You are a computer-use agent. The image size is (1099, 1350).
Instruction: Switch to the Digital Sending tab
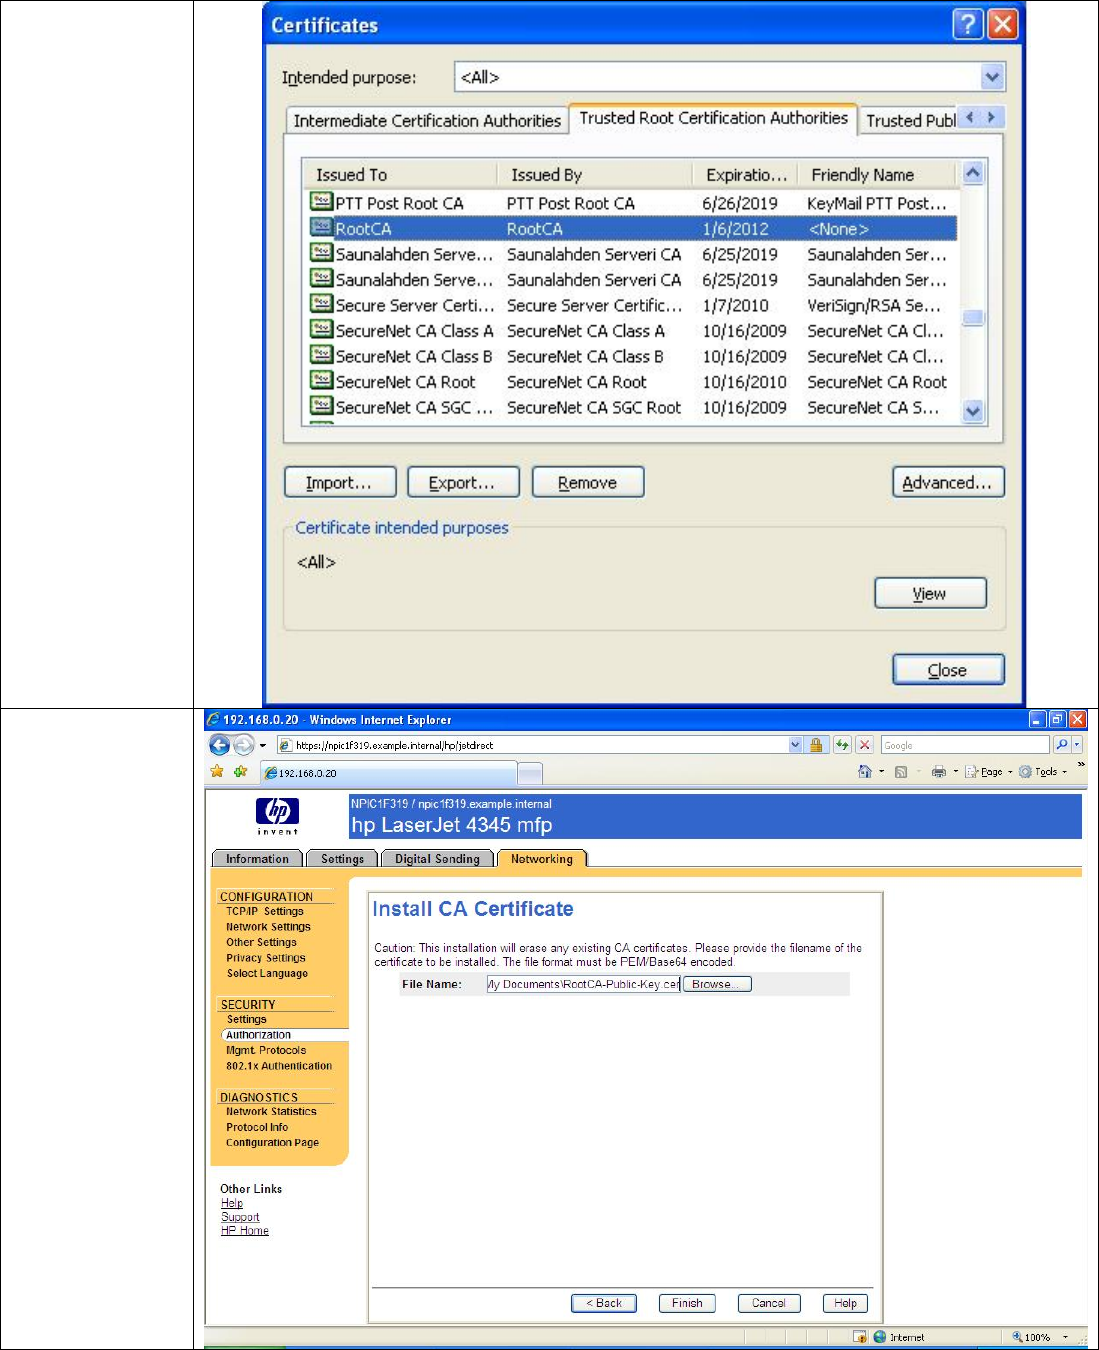click(437, 859)
